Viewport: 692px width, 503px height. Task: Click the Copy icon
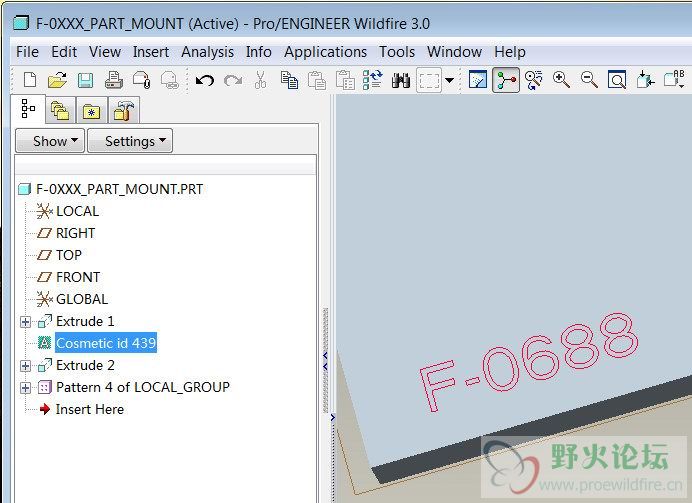pos(289,80)
